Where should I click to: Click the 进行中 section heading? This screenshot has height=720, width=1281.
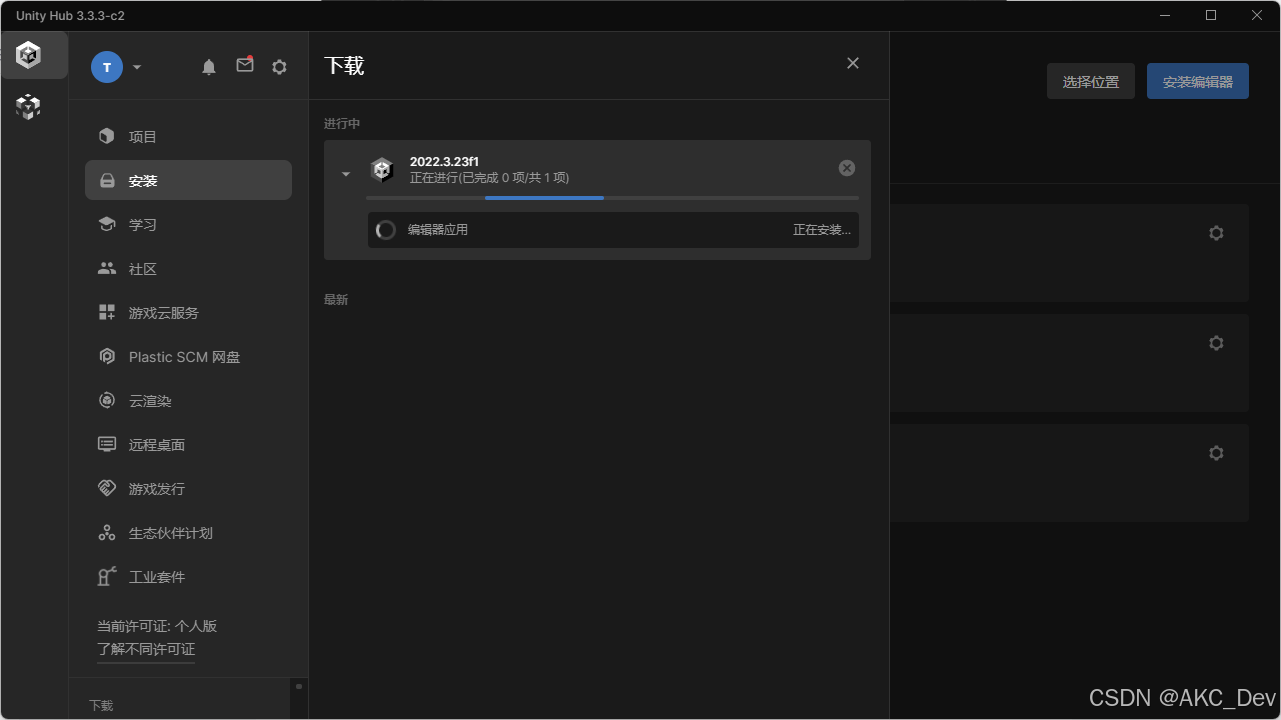click(342, 124)
